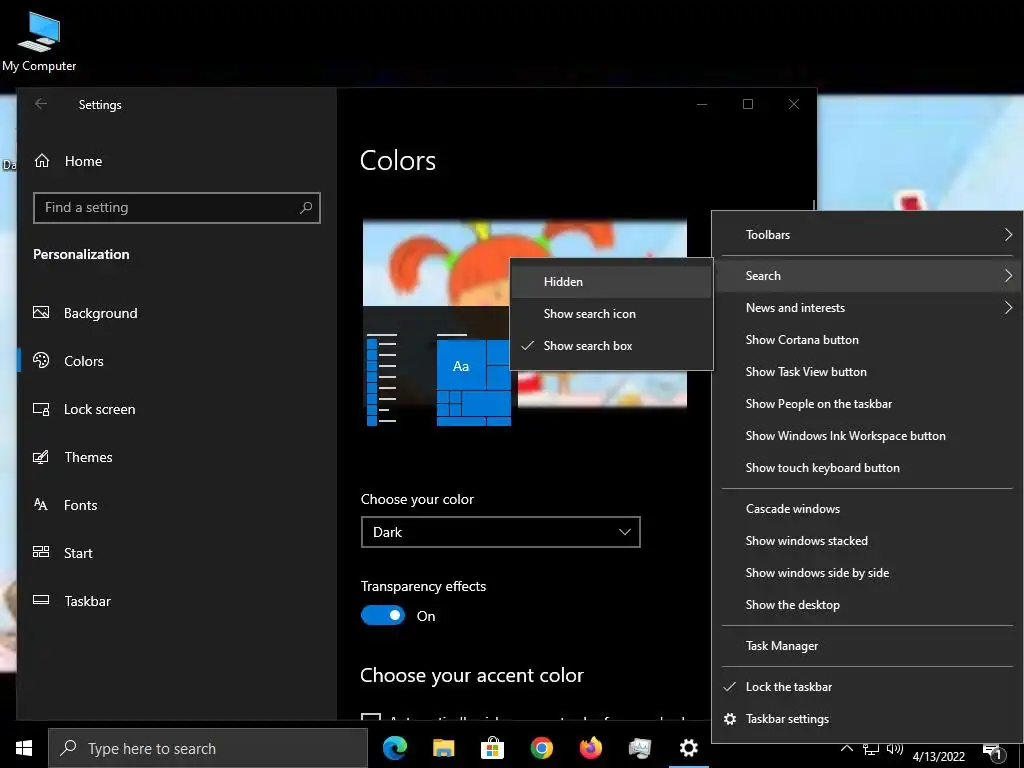Open the My Computer desktop icon
The height and width of the screenshot is (768, 1024).
pos(39,40)
